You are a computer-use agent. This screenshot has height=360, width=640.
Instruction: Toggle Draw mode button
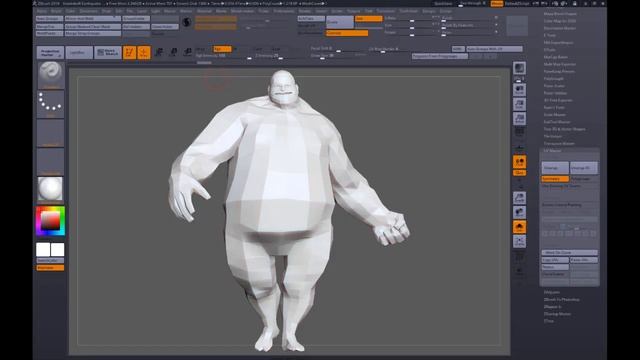tap(144, 52)
